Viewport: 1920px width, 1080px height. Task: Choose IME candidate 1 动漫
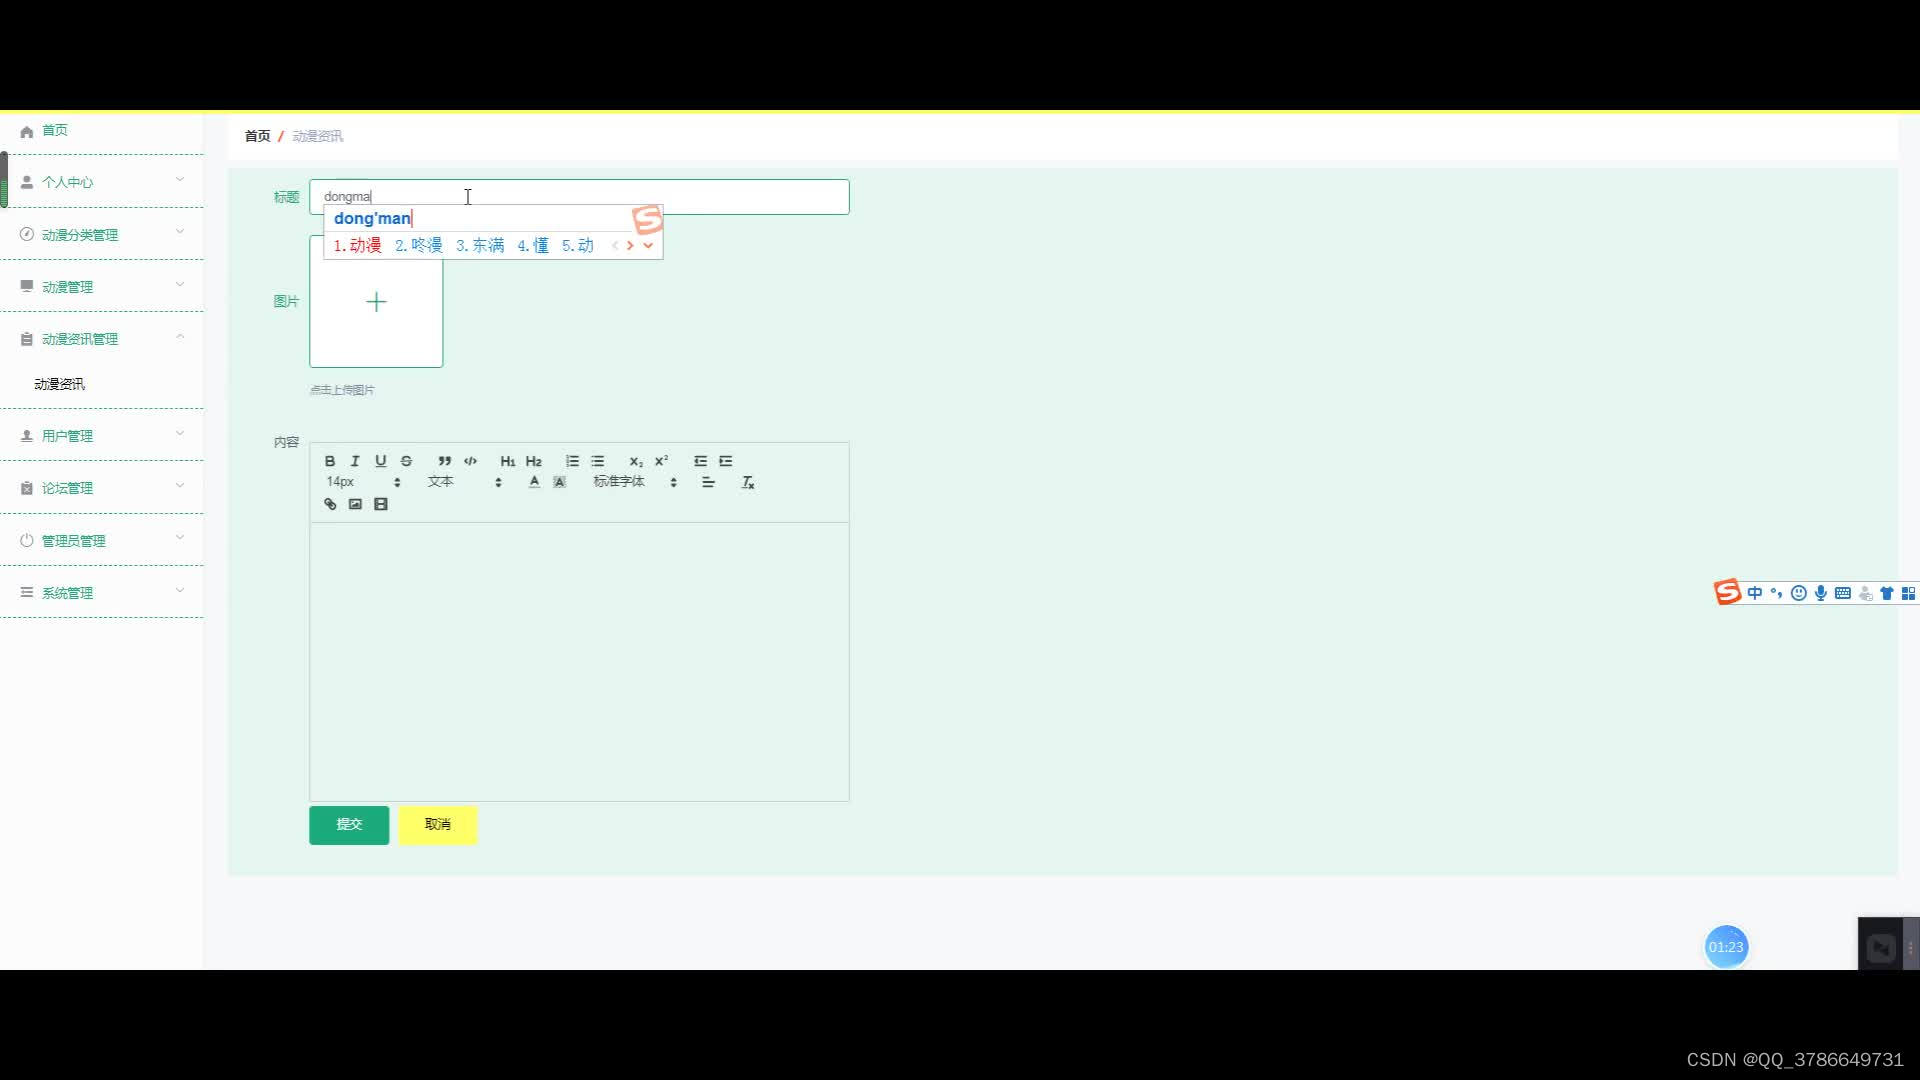point(357,246)
